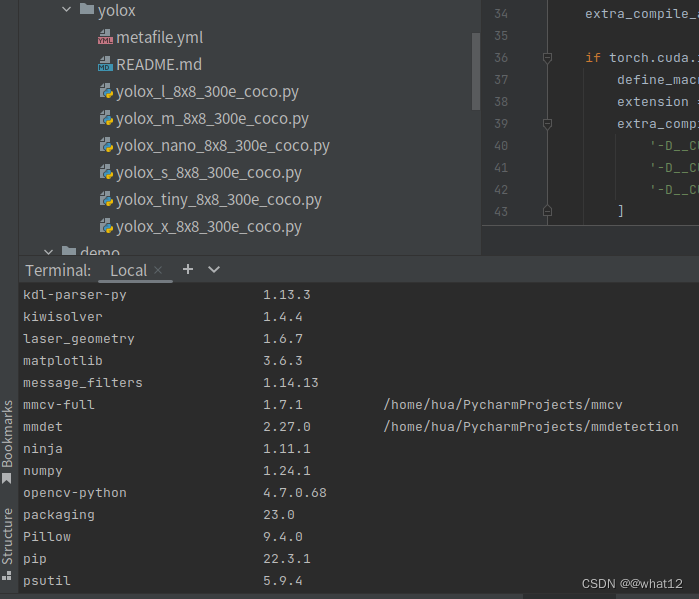The width and height of the screenshot is (699, 599).
Task: Click the kiwisolver package name
Action: pyautogui.click(x=63, y=316)
